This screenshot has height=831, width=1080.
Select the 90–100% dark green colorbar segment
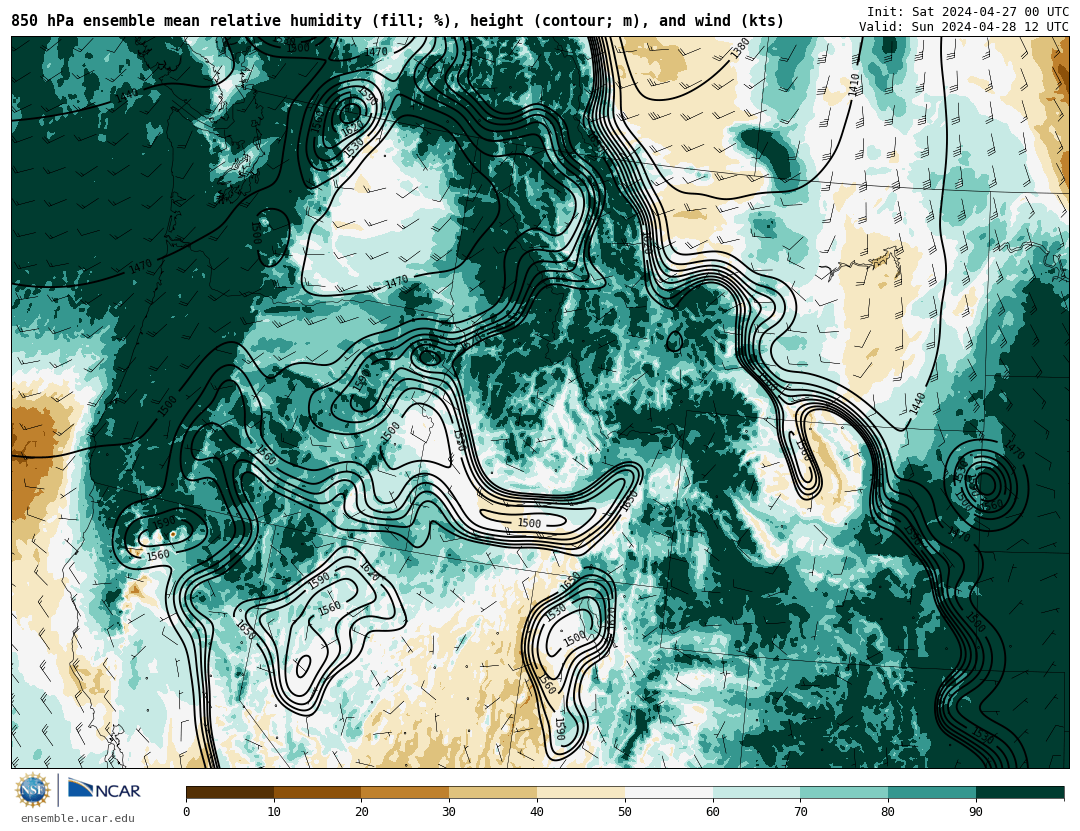(1020, 792)
